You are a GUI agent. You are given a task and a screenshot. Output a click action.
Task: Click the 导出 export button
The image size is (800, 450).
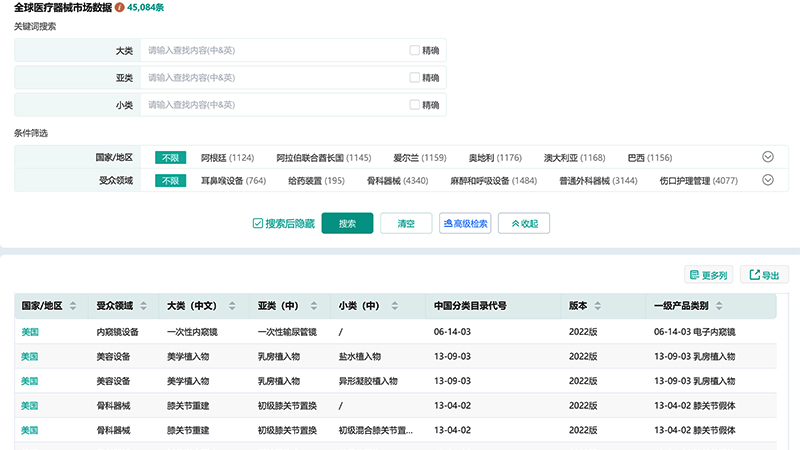(x=764, y=275)
